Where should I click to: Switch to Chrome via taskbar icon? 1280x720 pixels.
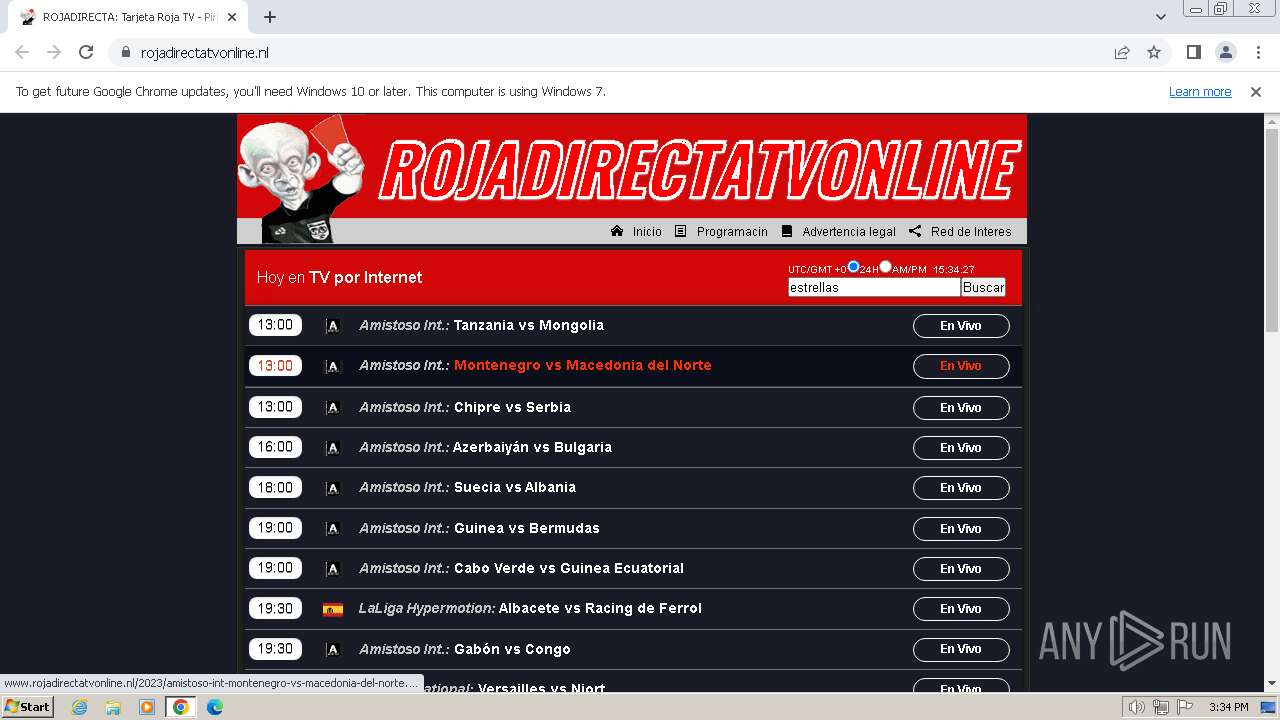coord(181,707)
